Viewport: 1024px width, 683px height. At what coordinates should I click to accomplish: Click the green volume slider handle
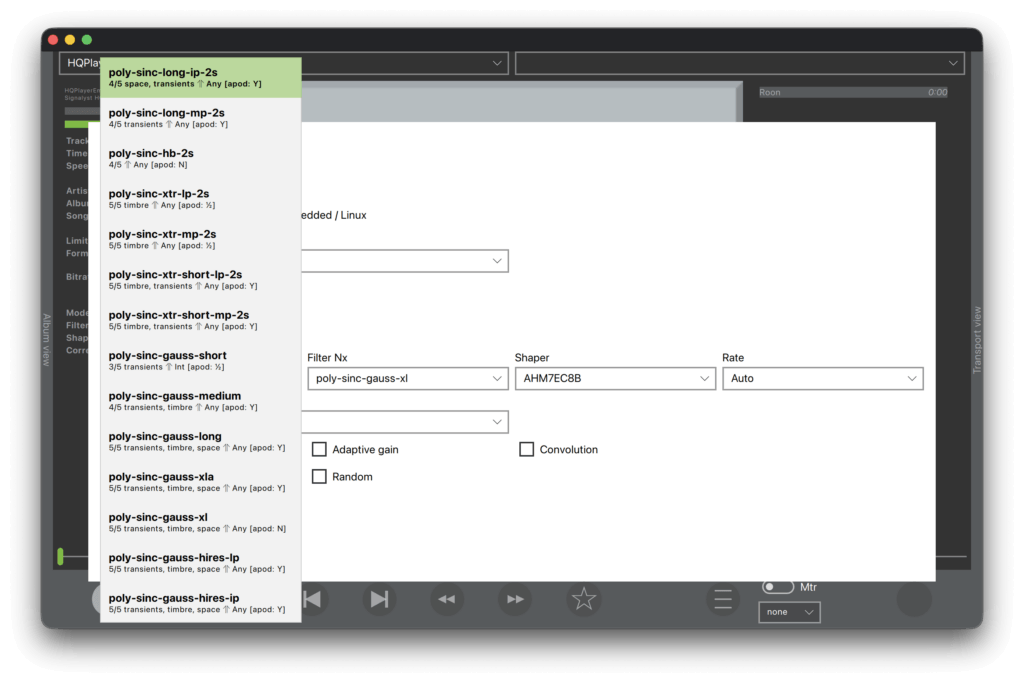(x=61, y=556)
